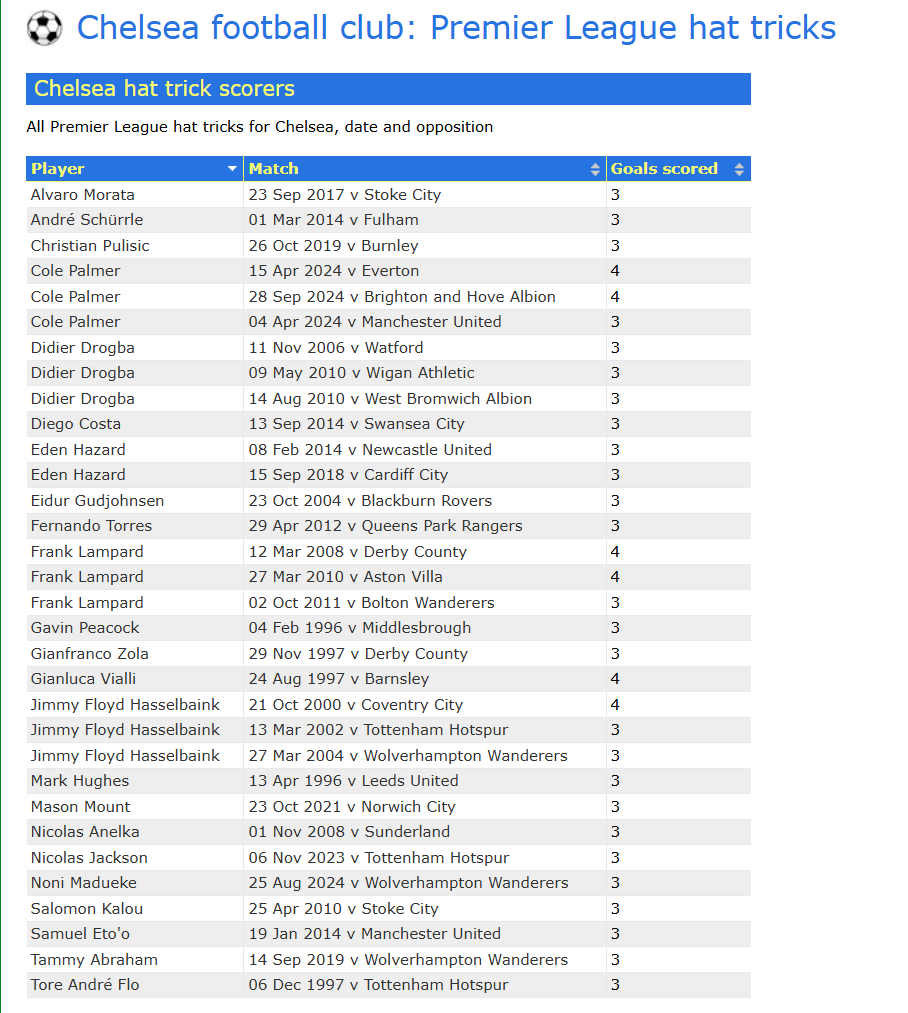This screenshot has height=1013, width=908.
Task: Click 13 Sep 2014 v Swansea City cell
Action: [x=425, y=424]
